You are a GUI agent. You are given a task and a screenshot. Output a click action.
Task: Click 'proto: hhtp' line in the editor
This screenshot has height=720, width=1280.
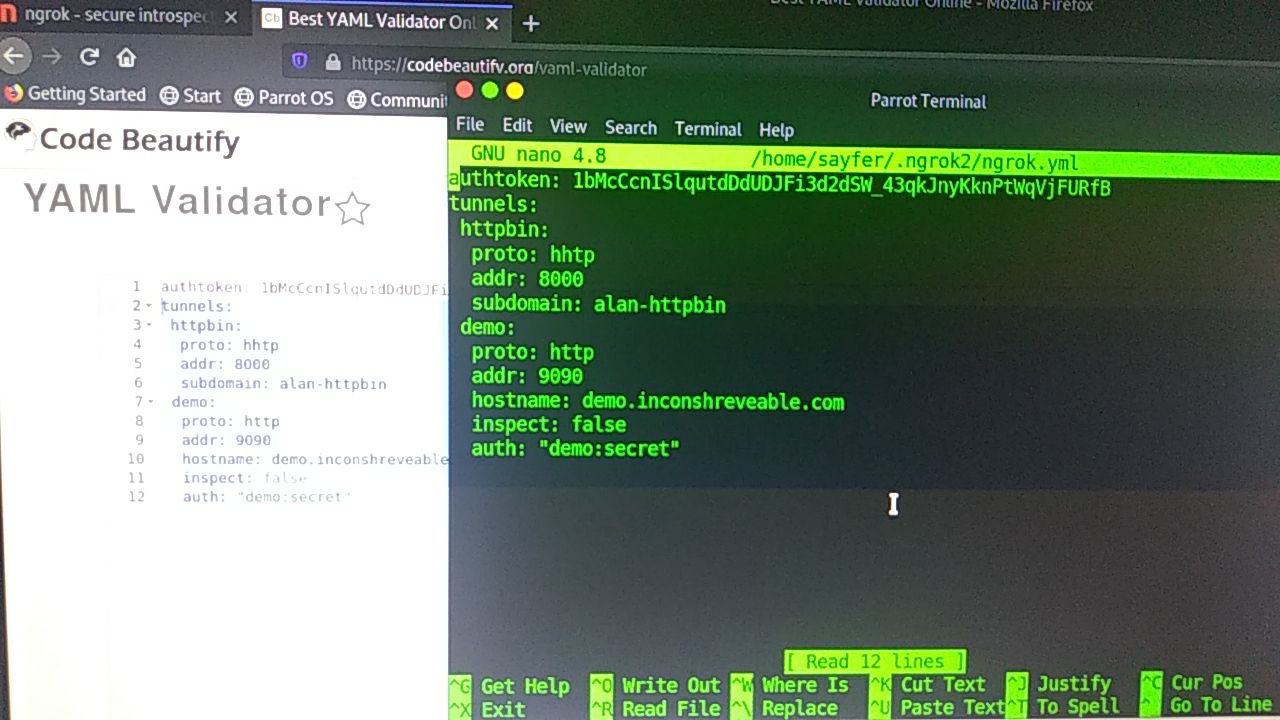229,345
